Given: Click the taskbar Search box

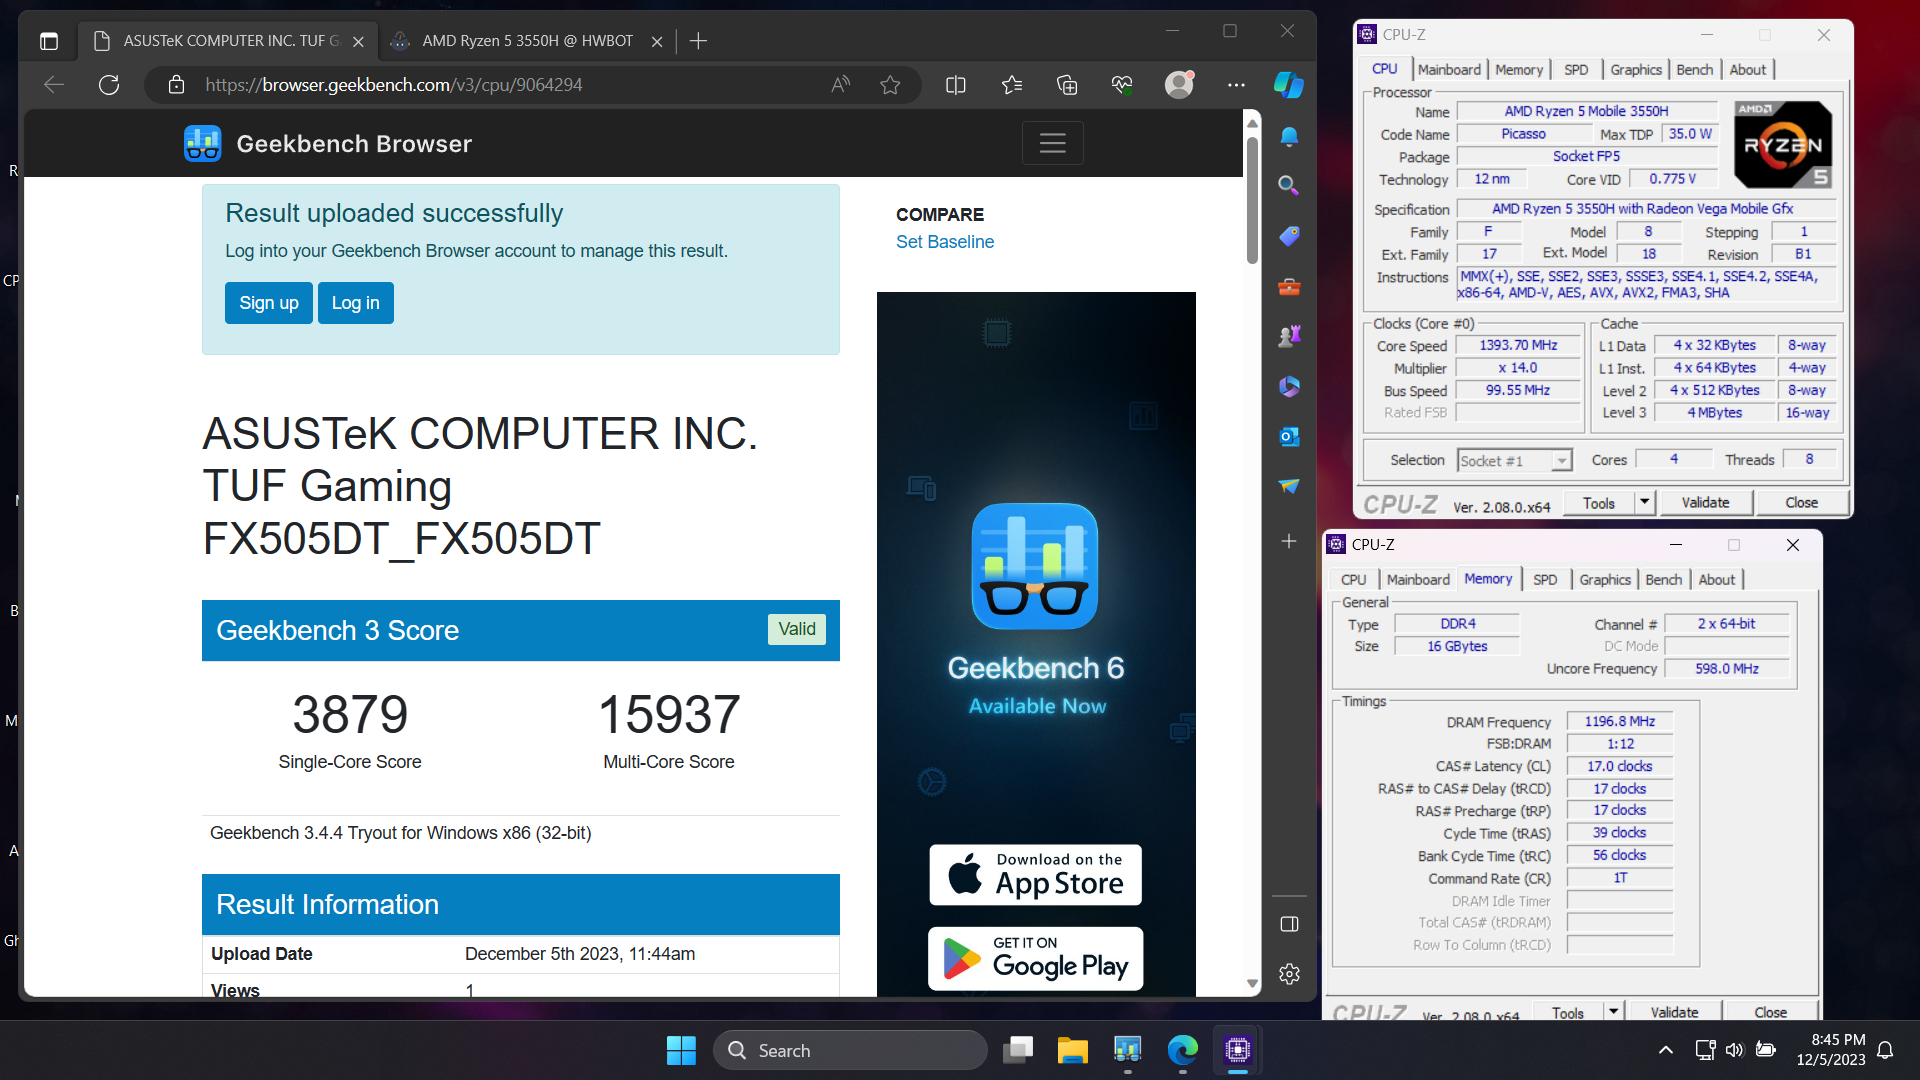Looking at the screenshot, I should (850, 1050).
